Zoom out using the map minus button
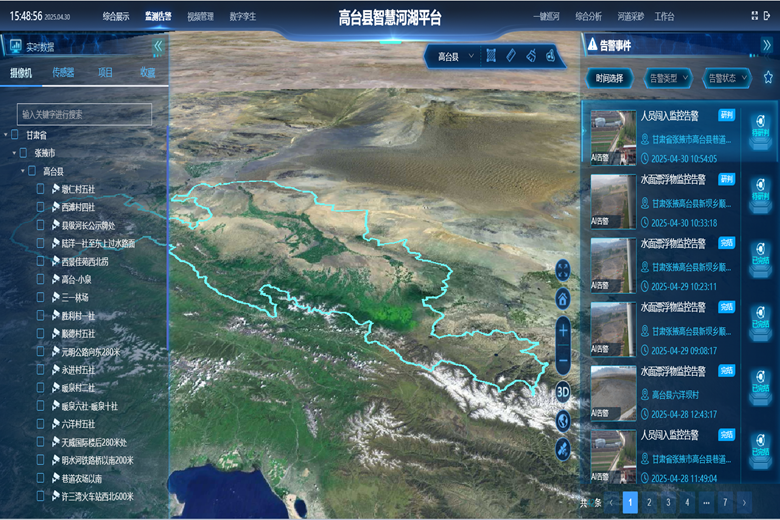This screenshot has width=780, height=520. (563, 359)
